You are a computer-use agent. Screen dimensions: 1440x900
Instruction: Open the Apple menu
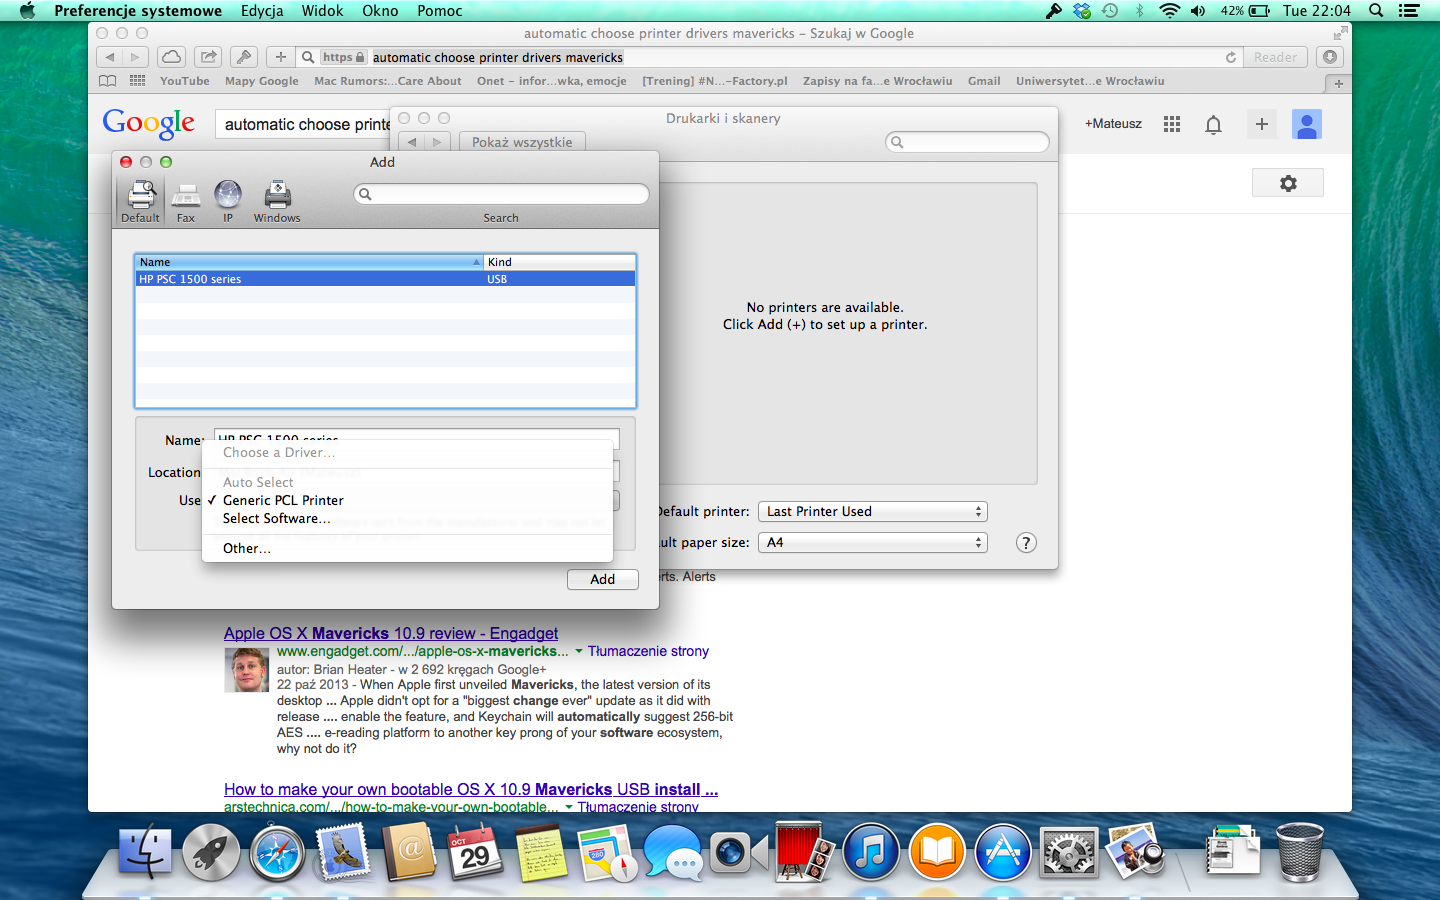[27, 11]
